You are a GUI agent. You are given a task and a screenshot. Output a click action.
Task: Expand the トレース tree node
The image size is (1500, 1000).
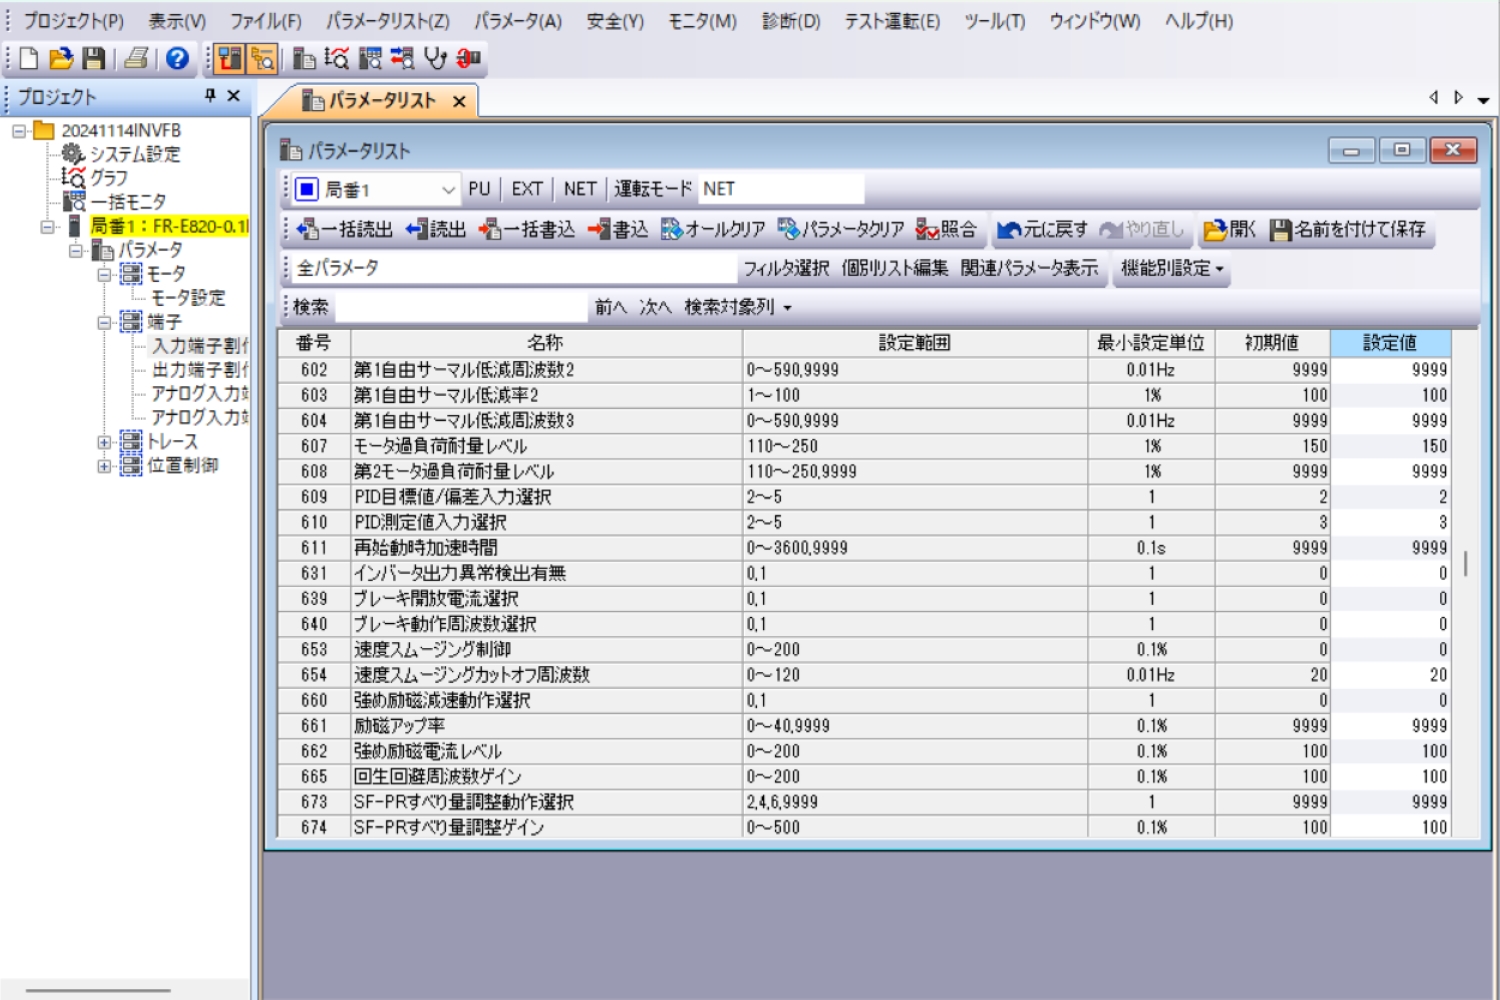[x=104, y=441]
